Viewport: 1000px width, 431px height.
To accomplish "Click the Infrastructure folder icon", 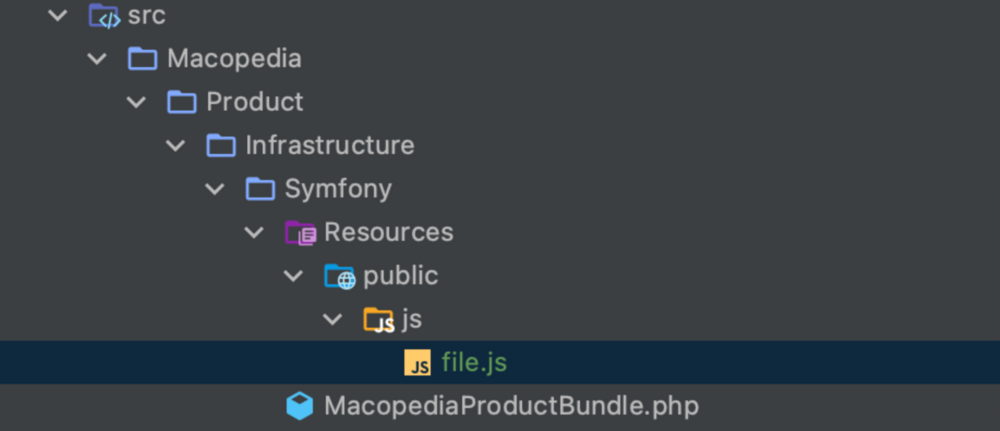I will point(221,145).
